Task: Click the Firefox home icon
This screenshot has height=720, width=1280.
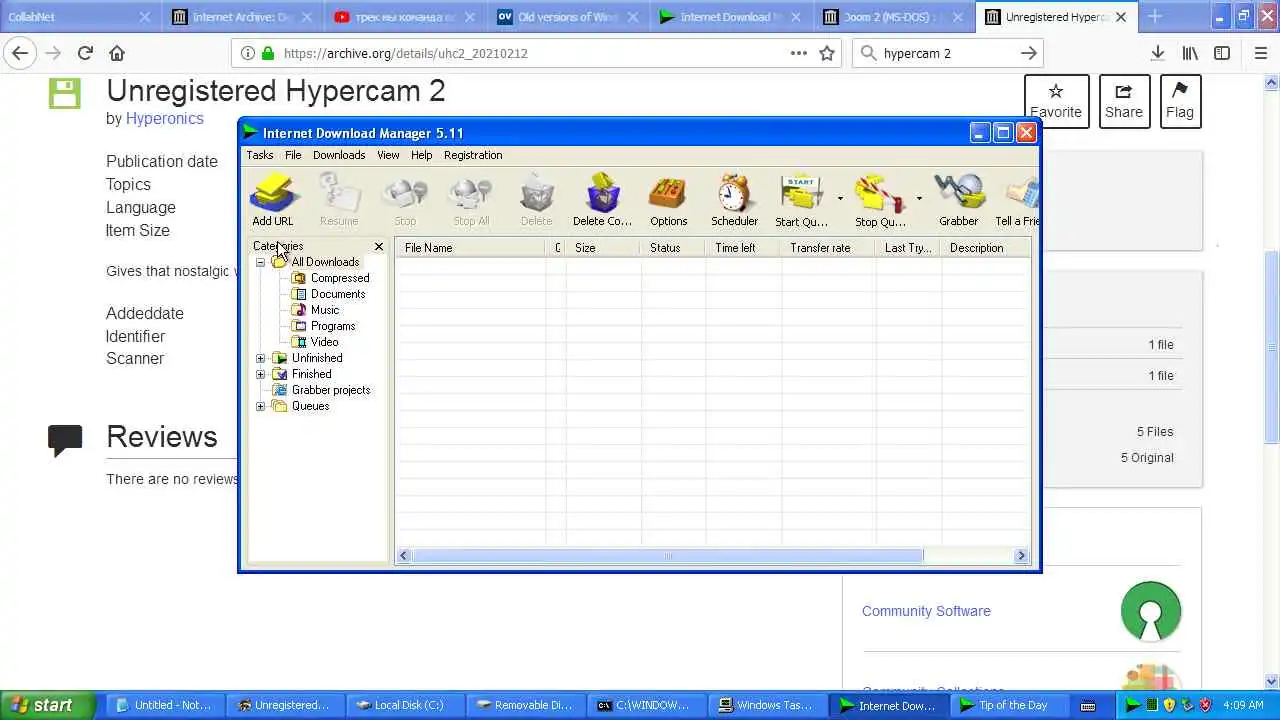Action: click(x=117, y=53)
